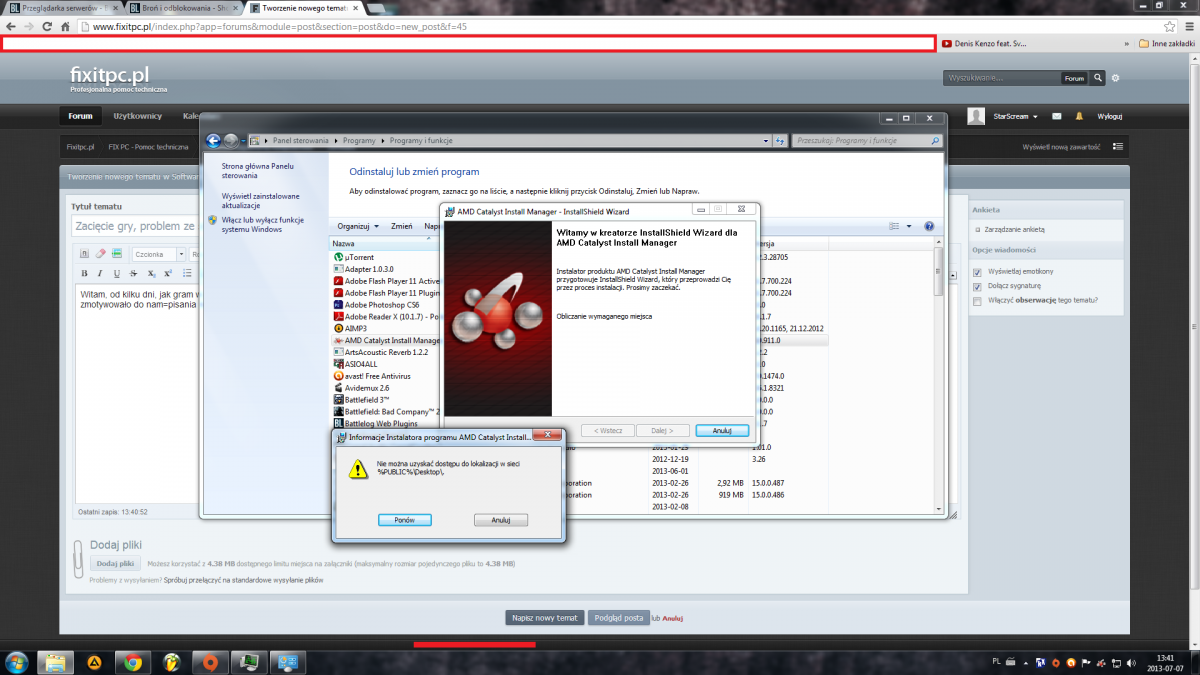Switch to the Broń i odblokowania browser tab

click(185, 7)
